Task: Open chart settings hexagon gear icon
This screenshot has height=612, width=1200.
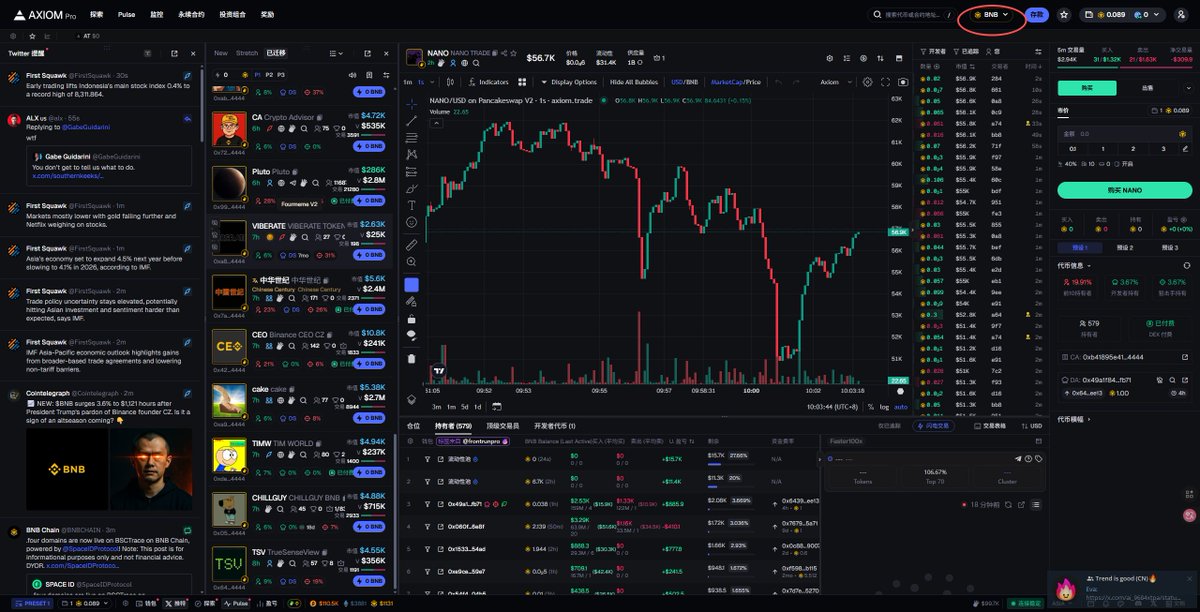Action: [867, 82]
